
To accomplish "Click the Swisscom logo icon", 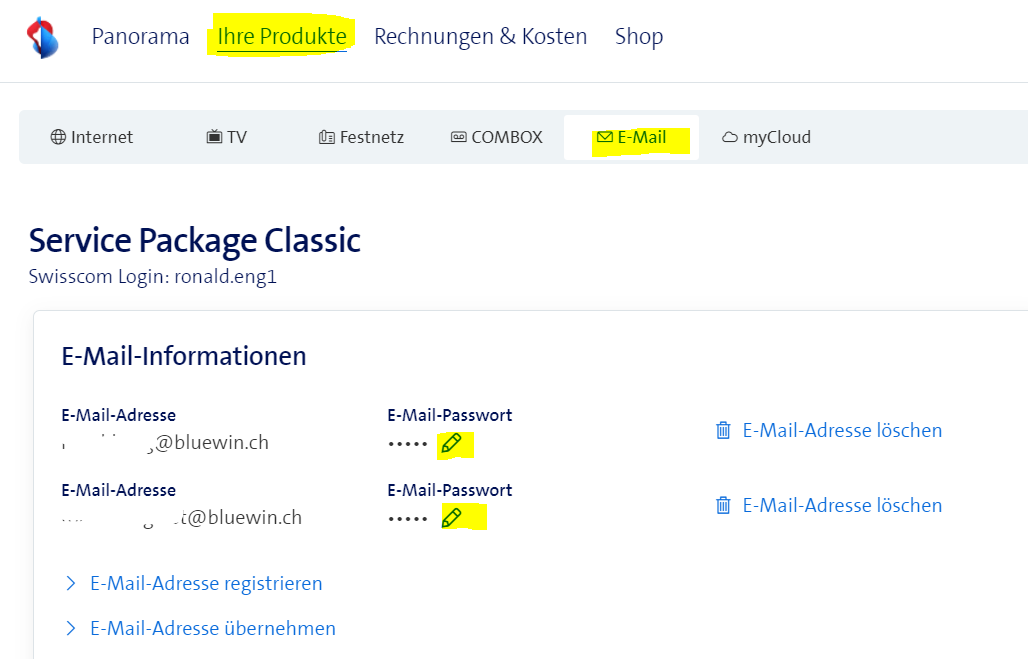I will tap(42, 38).
